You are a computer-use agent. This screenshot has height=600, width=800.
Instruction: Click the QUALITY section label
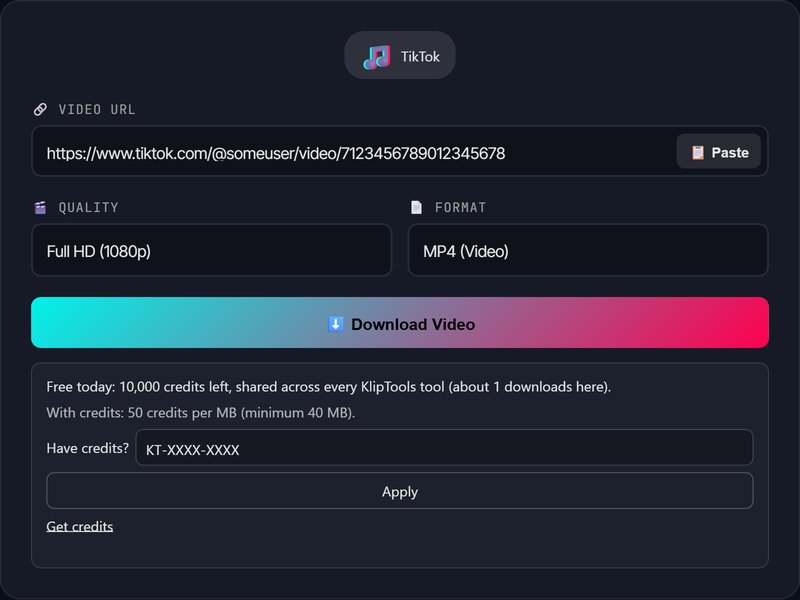88,207
